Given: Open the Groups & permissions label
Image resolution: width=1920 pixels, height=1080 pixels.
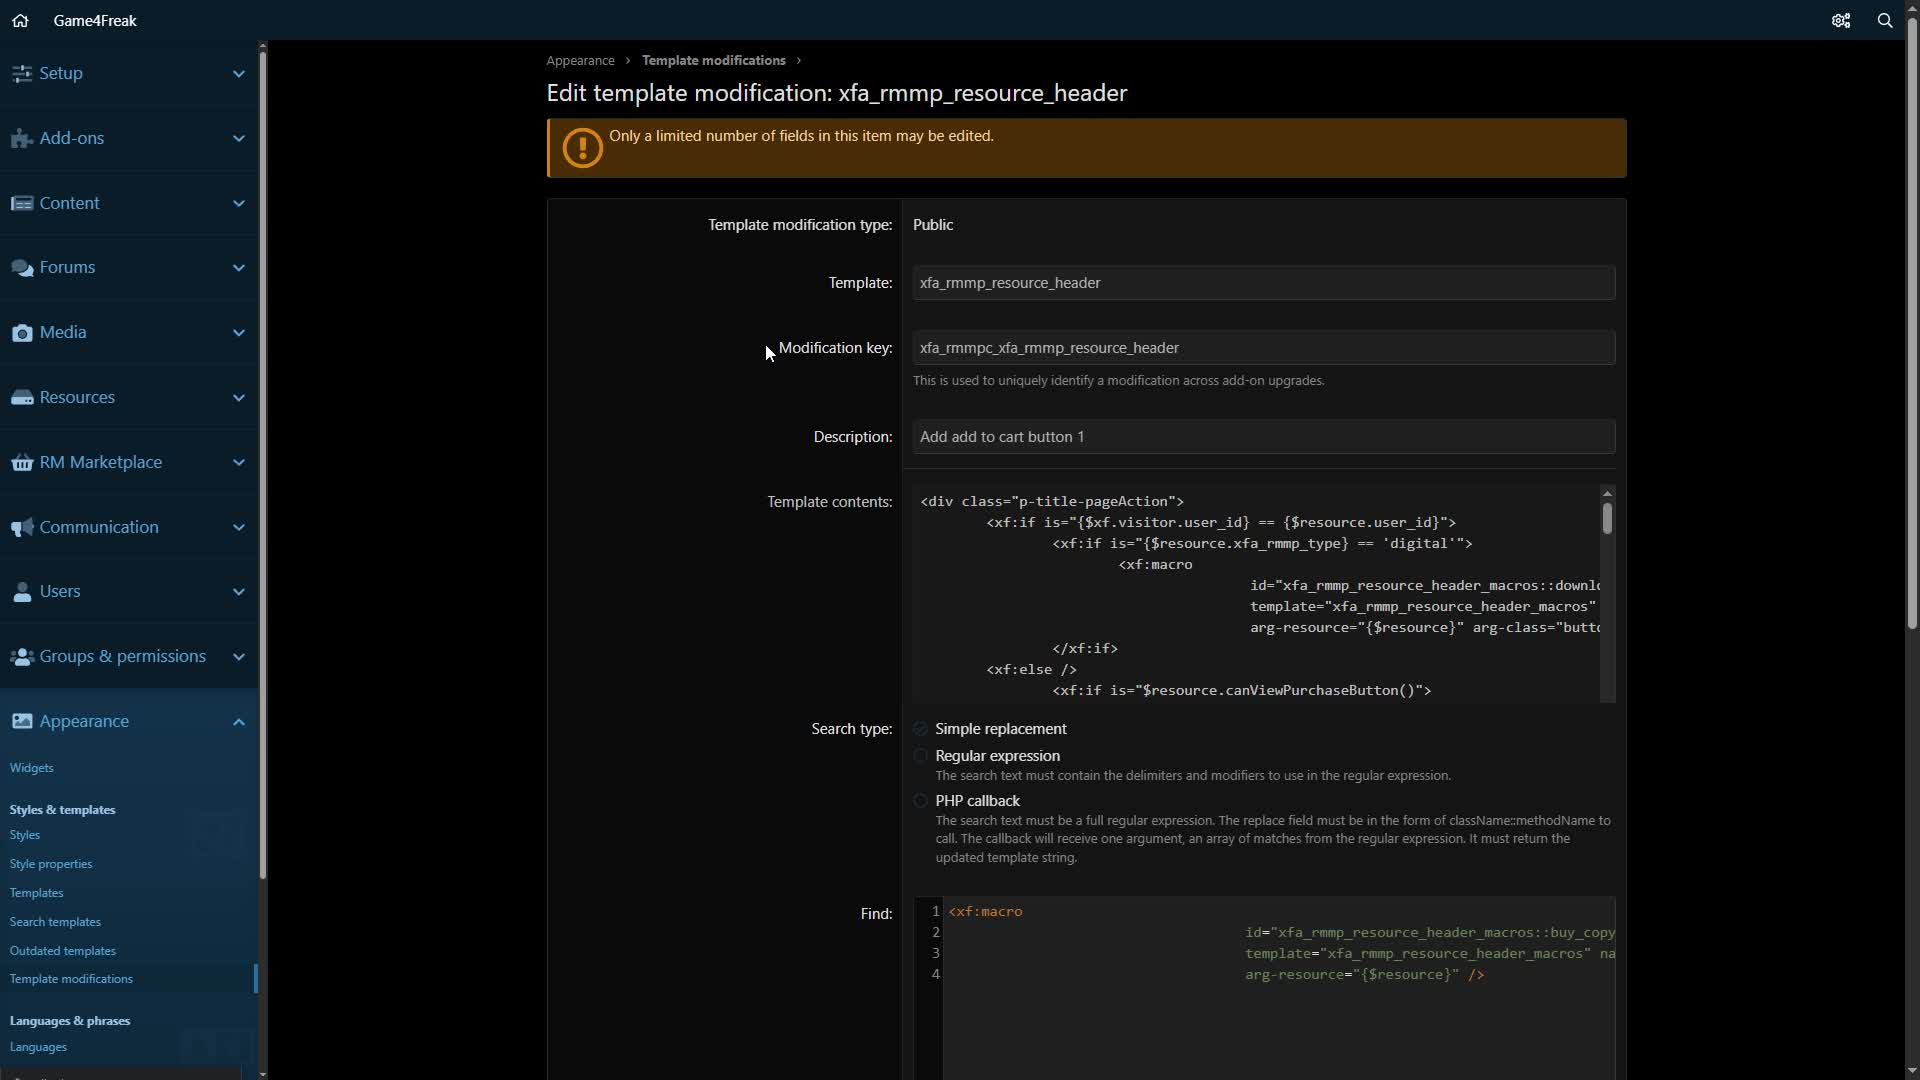Looking at the screenshot, I should point(123,656).
